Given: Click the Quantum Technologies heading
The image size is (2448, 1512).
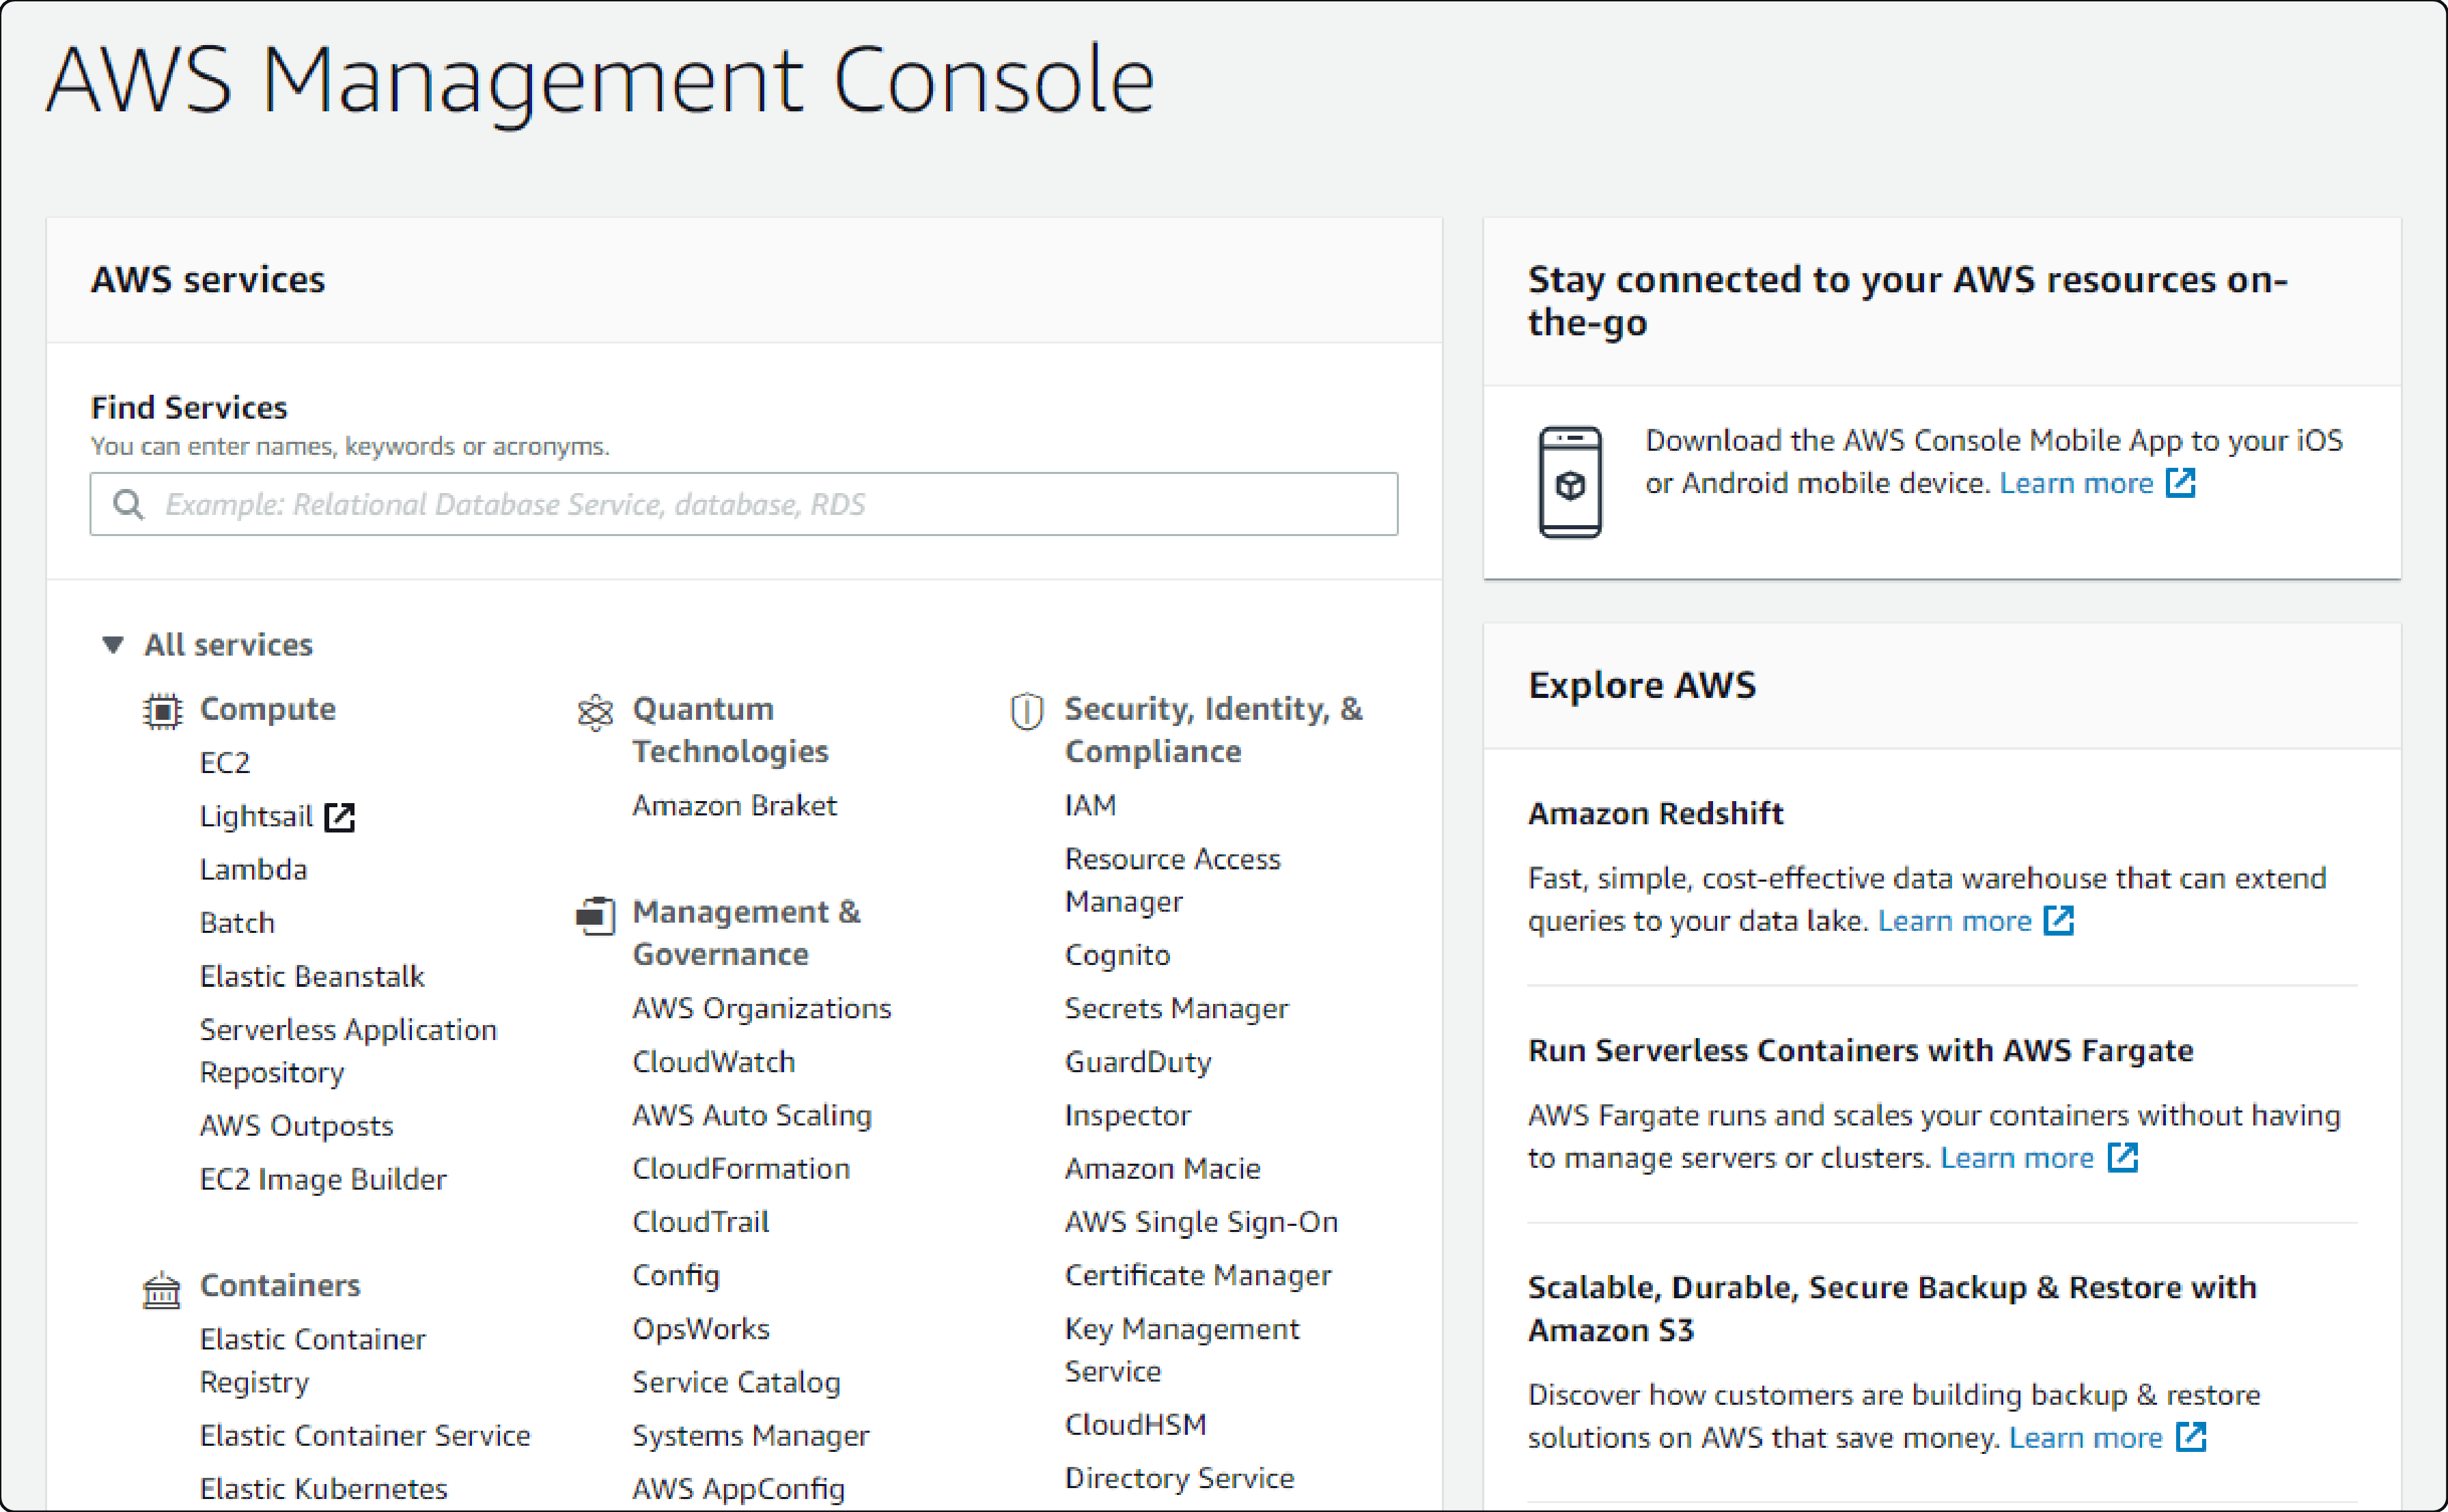Looking at the screenshot, I should 731,730.
